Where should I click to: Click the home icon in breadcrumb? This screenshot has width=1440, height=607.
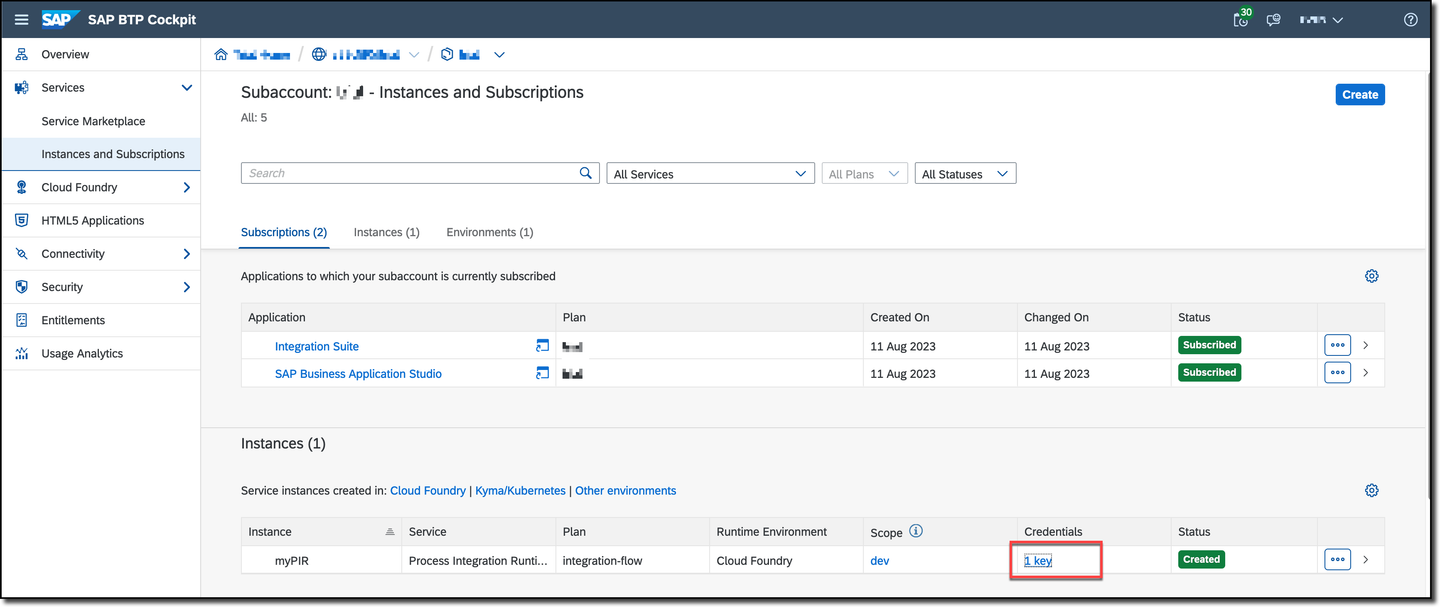[221, 54]
